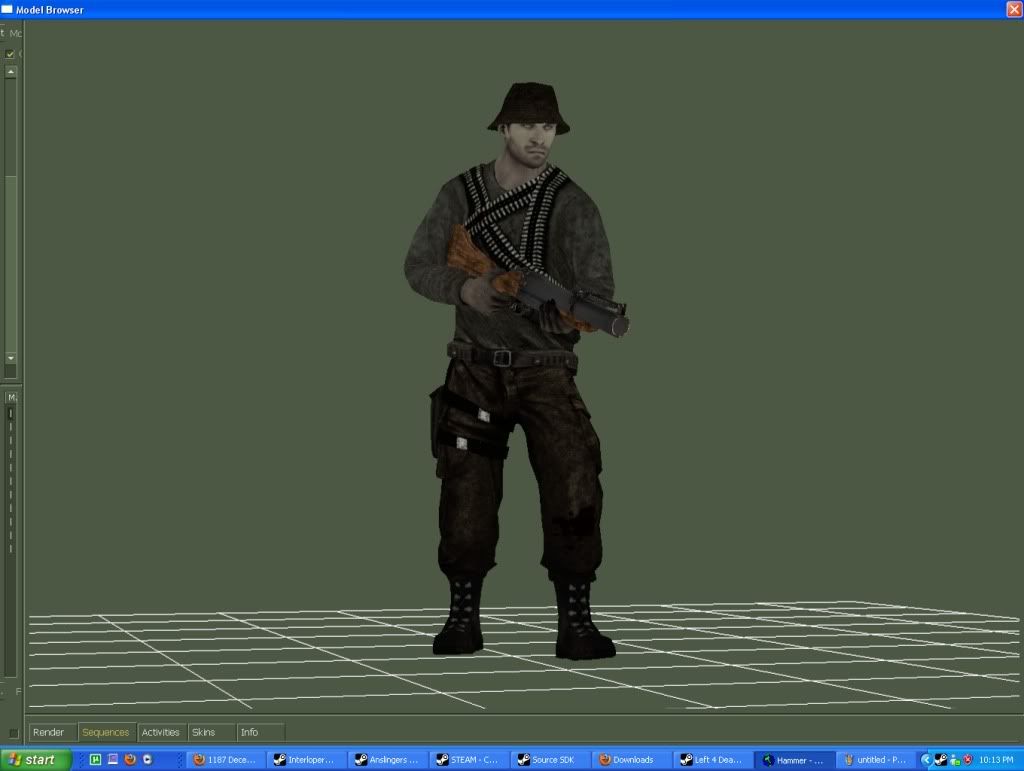Switch to Hammer in the taskbar

794,760
